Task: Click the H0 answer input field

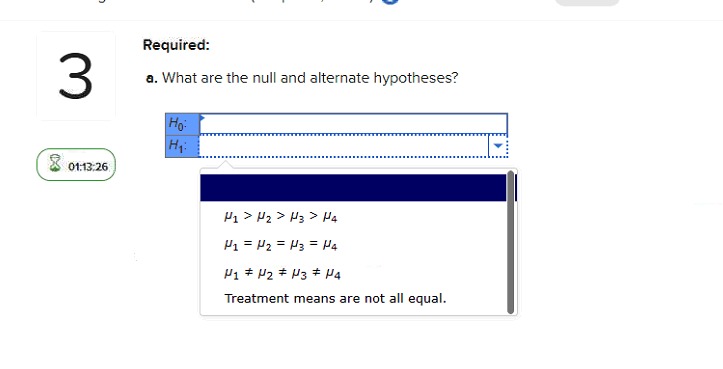Action: (353, 124)
